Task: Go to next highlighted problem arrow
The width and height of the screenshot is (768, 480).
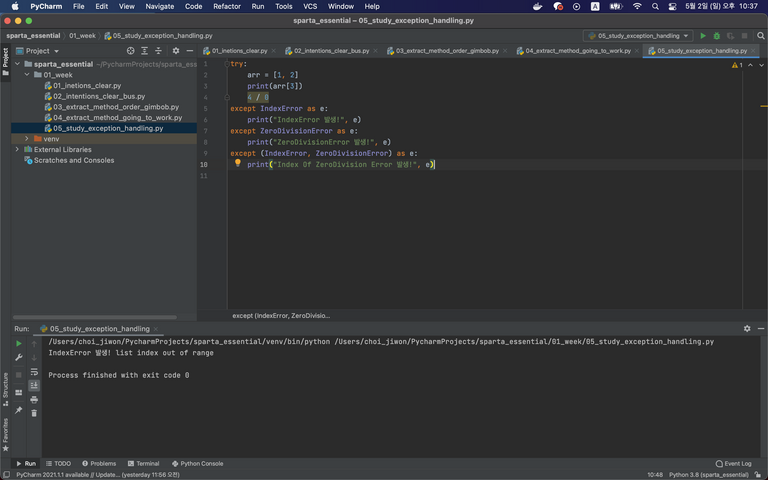Action: pos(761,65)
